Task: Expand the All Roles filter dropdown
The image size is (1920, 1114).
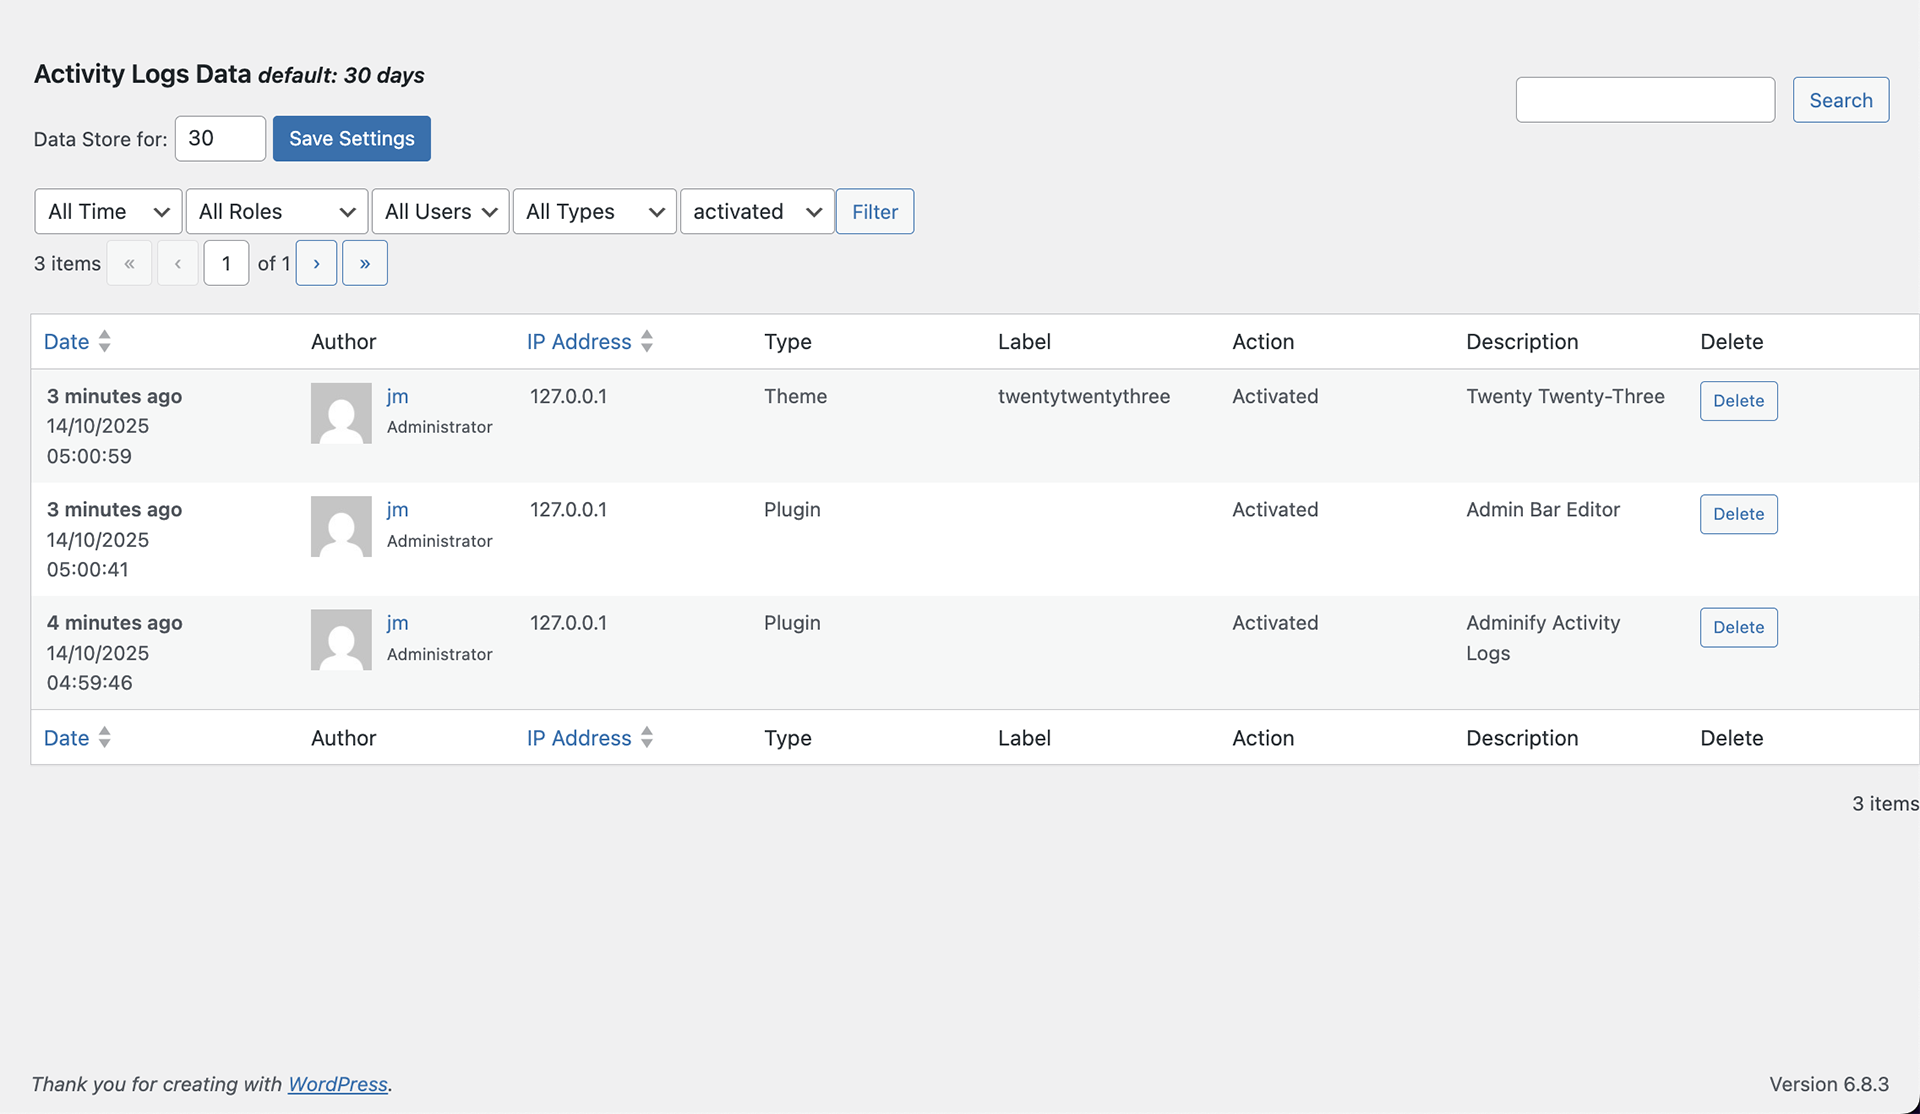Action: pyautogui.click(x=277, y=211)
